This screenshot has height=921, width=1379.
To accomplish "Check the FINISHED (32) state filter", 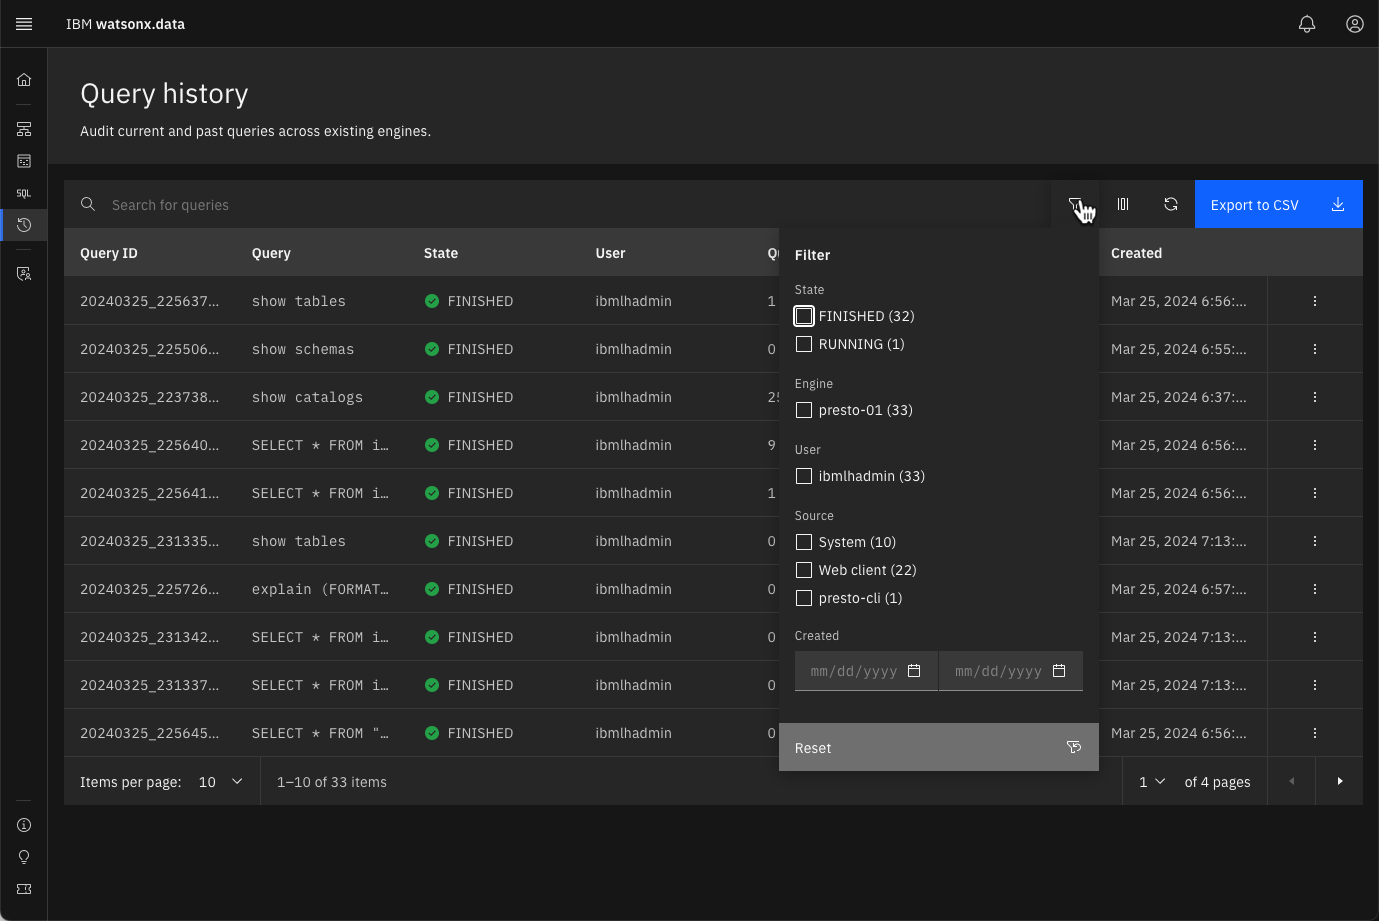I will tap(804, 316).
